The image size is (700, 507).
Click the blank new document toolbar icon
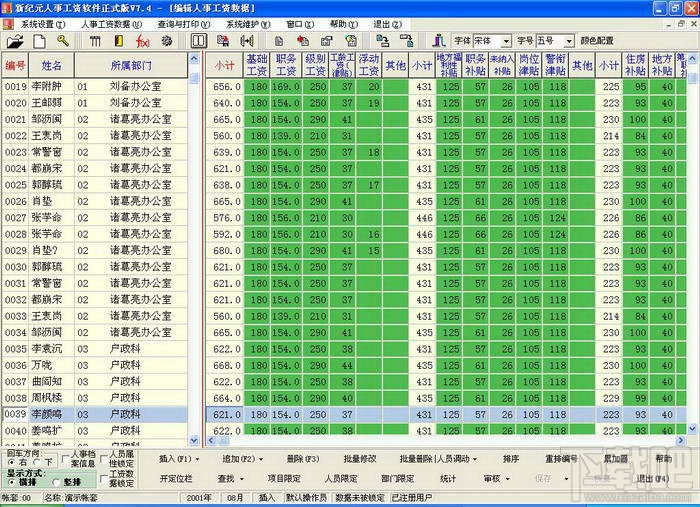pyautogui.click(x=39, y=42)
